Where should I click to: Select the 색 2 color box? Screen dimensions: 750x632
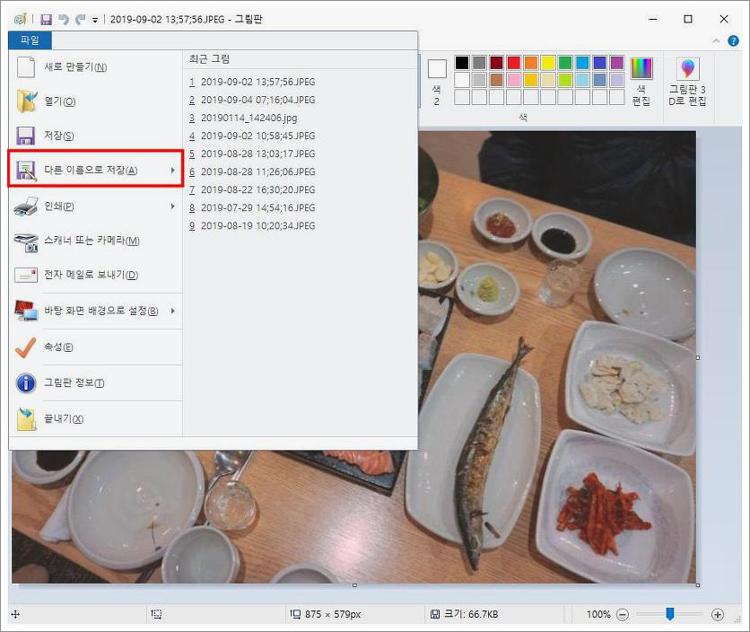point(437,81)
